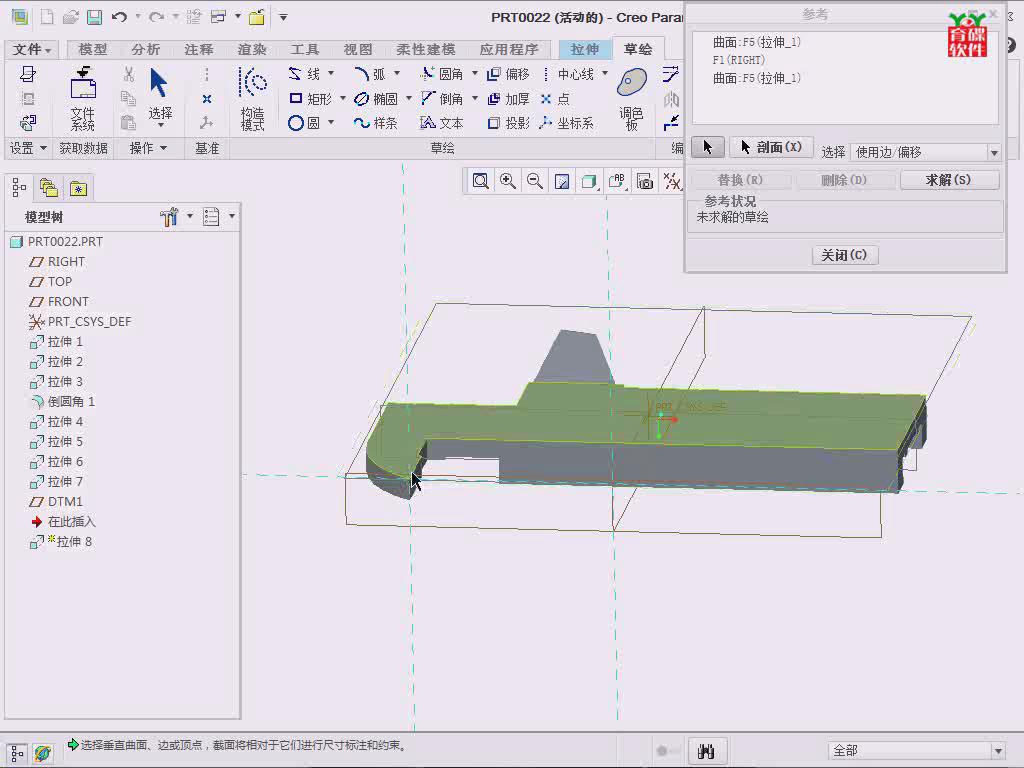This screenshot has width=1024, height=768.
Task: Toggle the display style icon in graphics toolbar
Action: coord(590,181)
